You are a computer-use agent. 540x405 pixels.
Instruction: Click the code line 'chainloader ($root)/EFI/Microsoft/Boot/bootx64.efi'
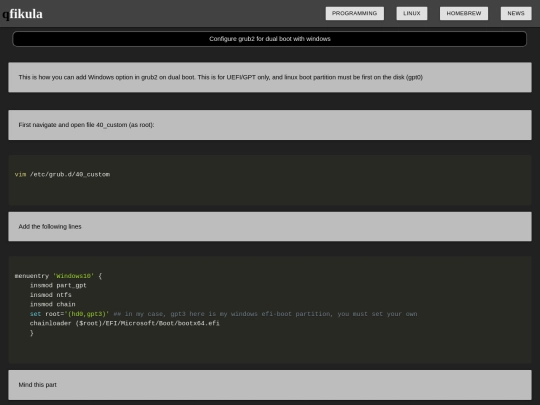coord(124,323)
